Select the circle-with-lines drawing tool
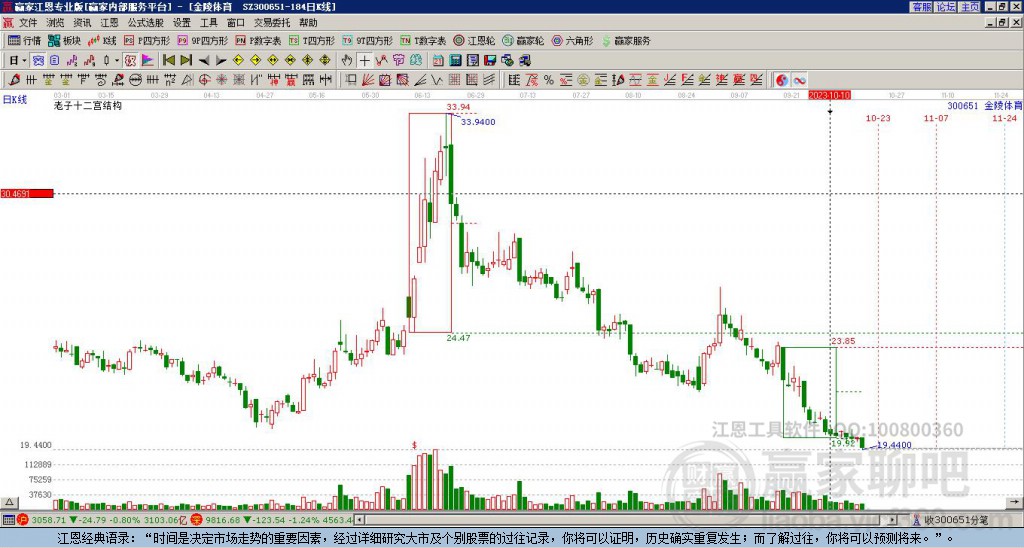Viewport: 1024px width, 548px height. pyautogui.click(x=136, y=80)
